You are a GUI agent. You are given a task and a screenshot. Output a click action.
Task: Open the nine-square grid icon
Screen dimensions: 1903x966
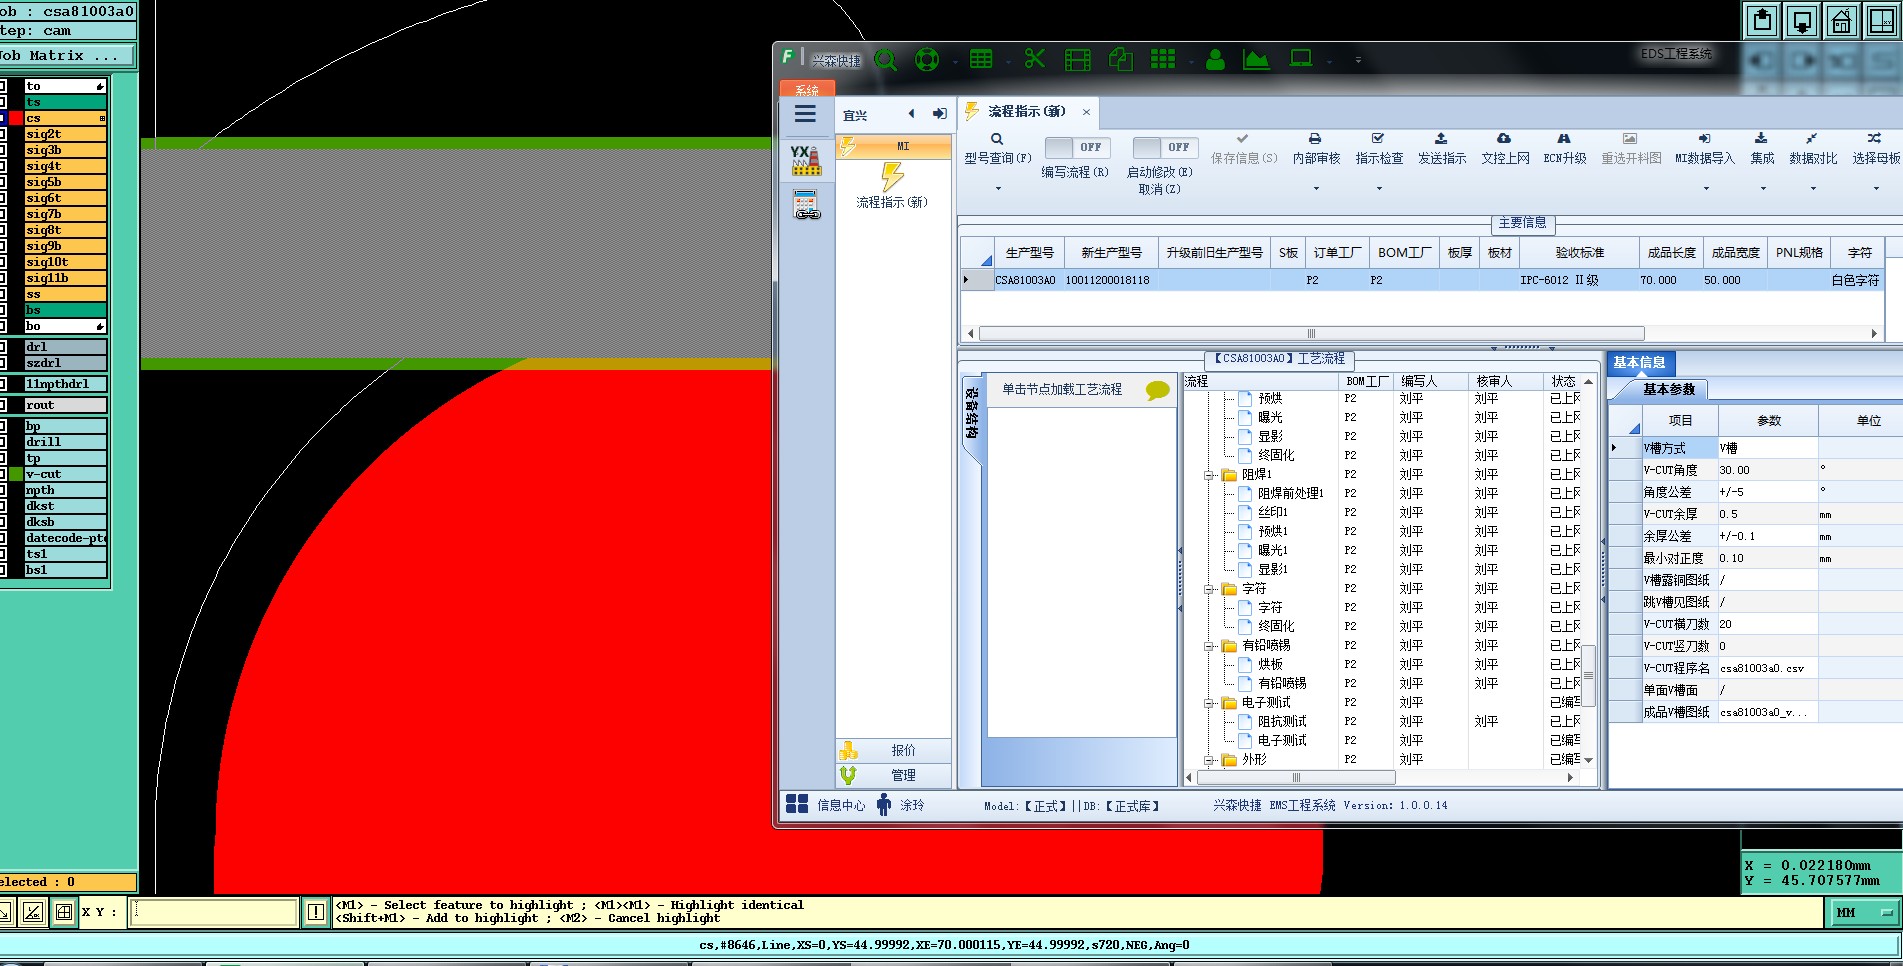pyautogui.click(x=1163, y=59)
